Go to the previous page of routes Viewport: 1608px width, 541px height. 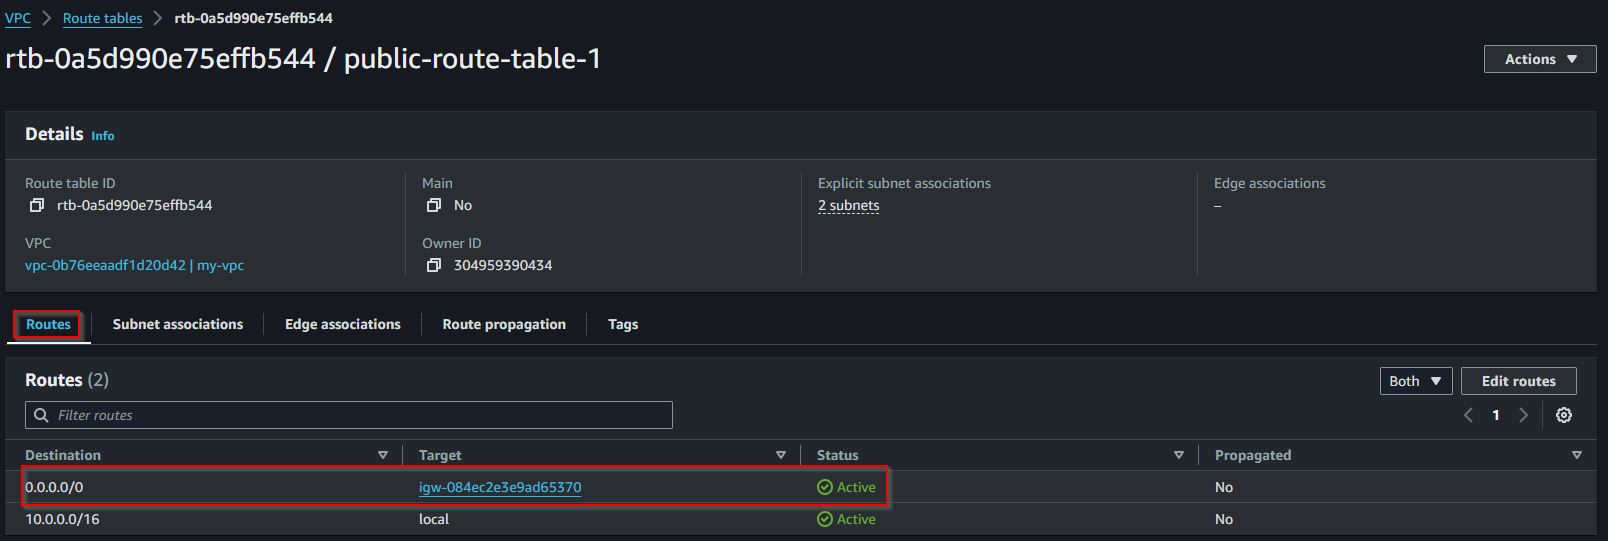[1468, 415]
